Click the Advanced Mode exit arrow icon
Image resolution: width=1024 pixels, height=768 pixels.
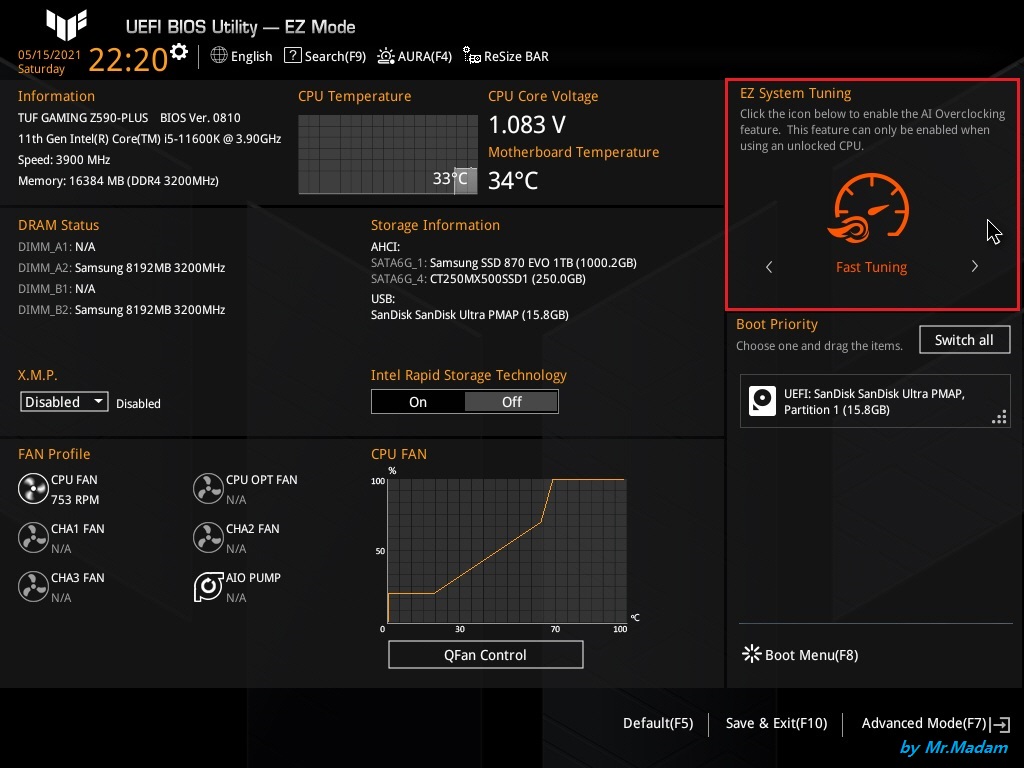(1000, 724)
